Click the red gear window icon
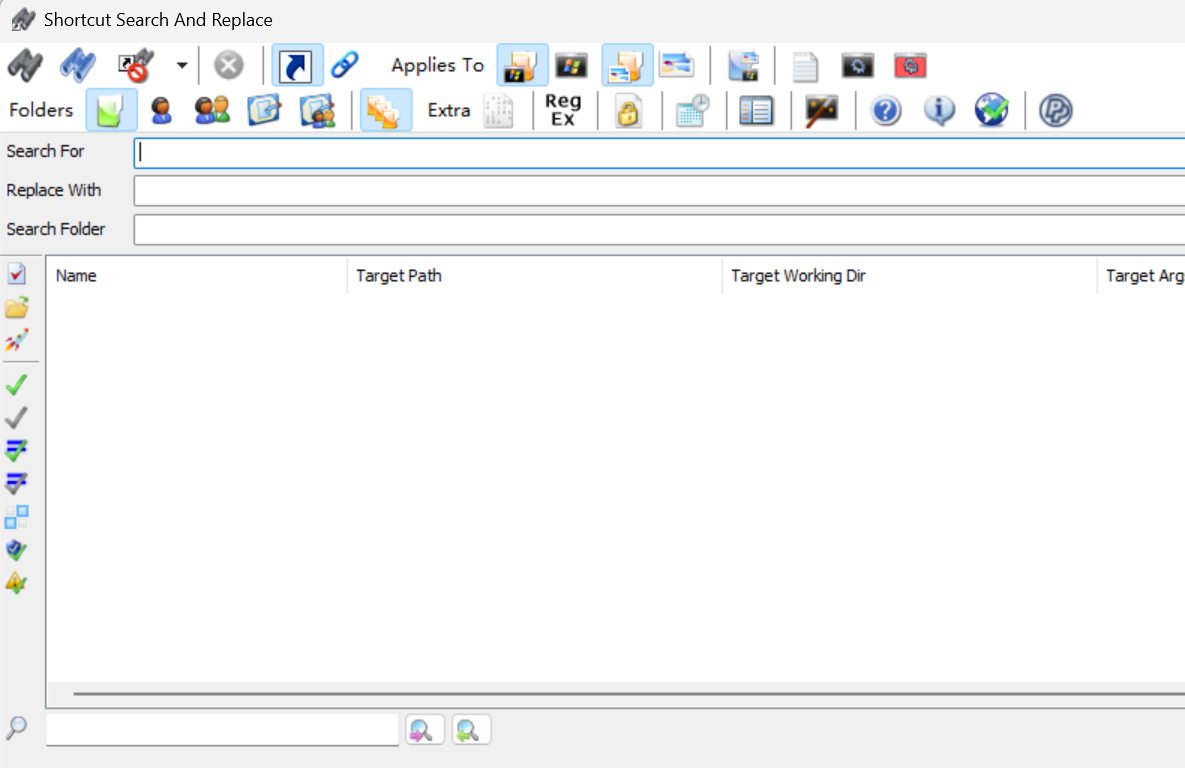Viewport: 1185px width, 768px height. 910,66
